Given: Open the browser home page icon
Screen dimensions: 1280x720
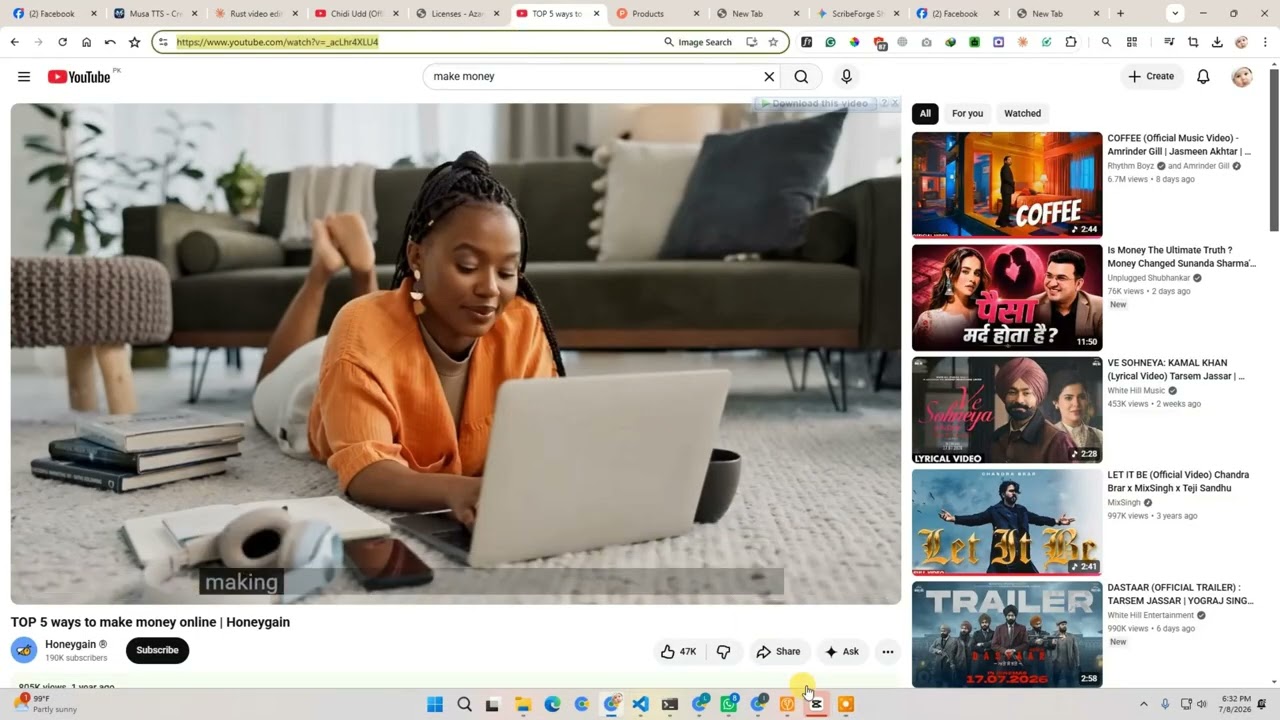Looking at the screenshot, I should (86, 42).
